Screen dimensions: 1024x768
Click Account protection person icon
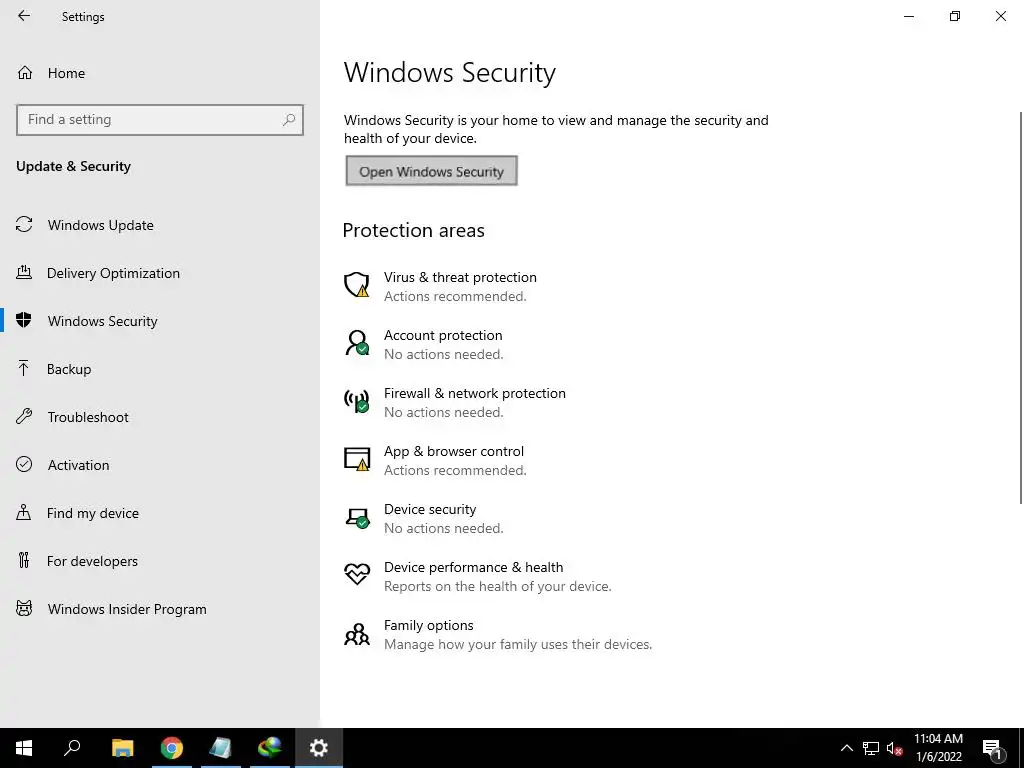point(357,343)
